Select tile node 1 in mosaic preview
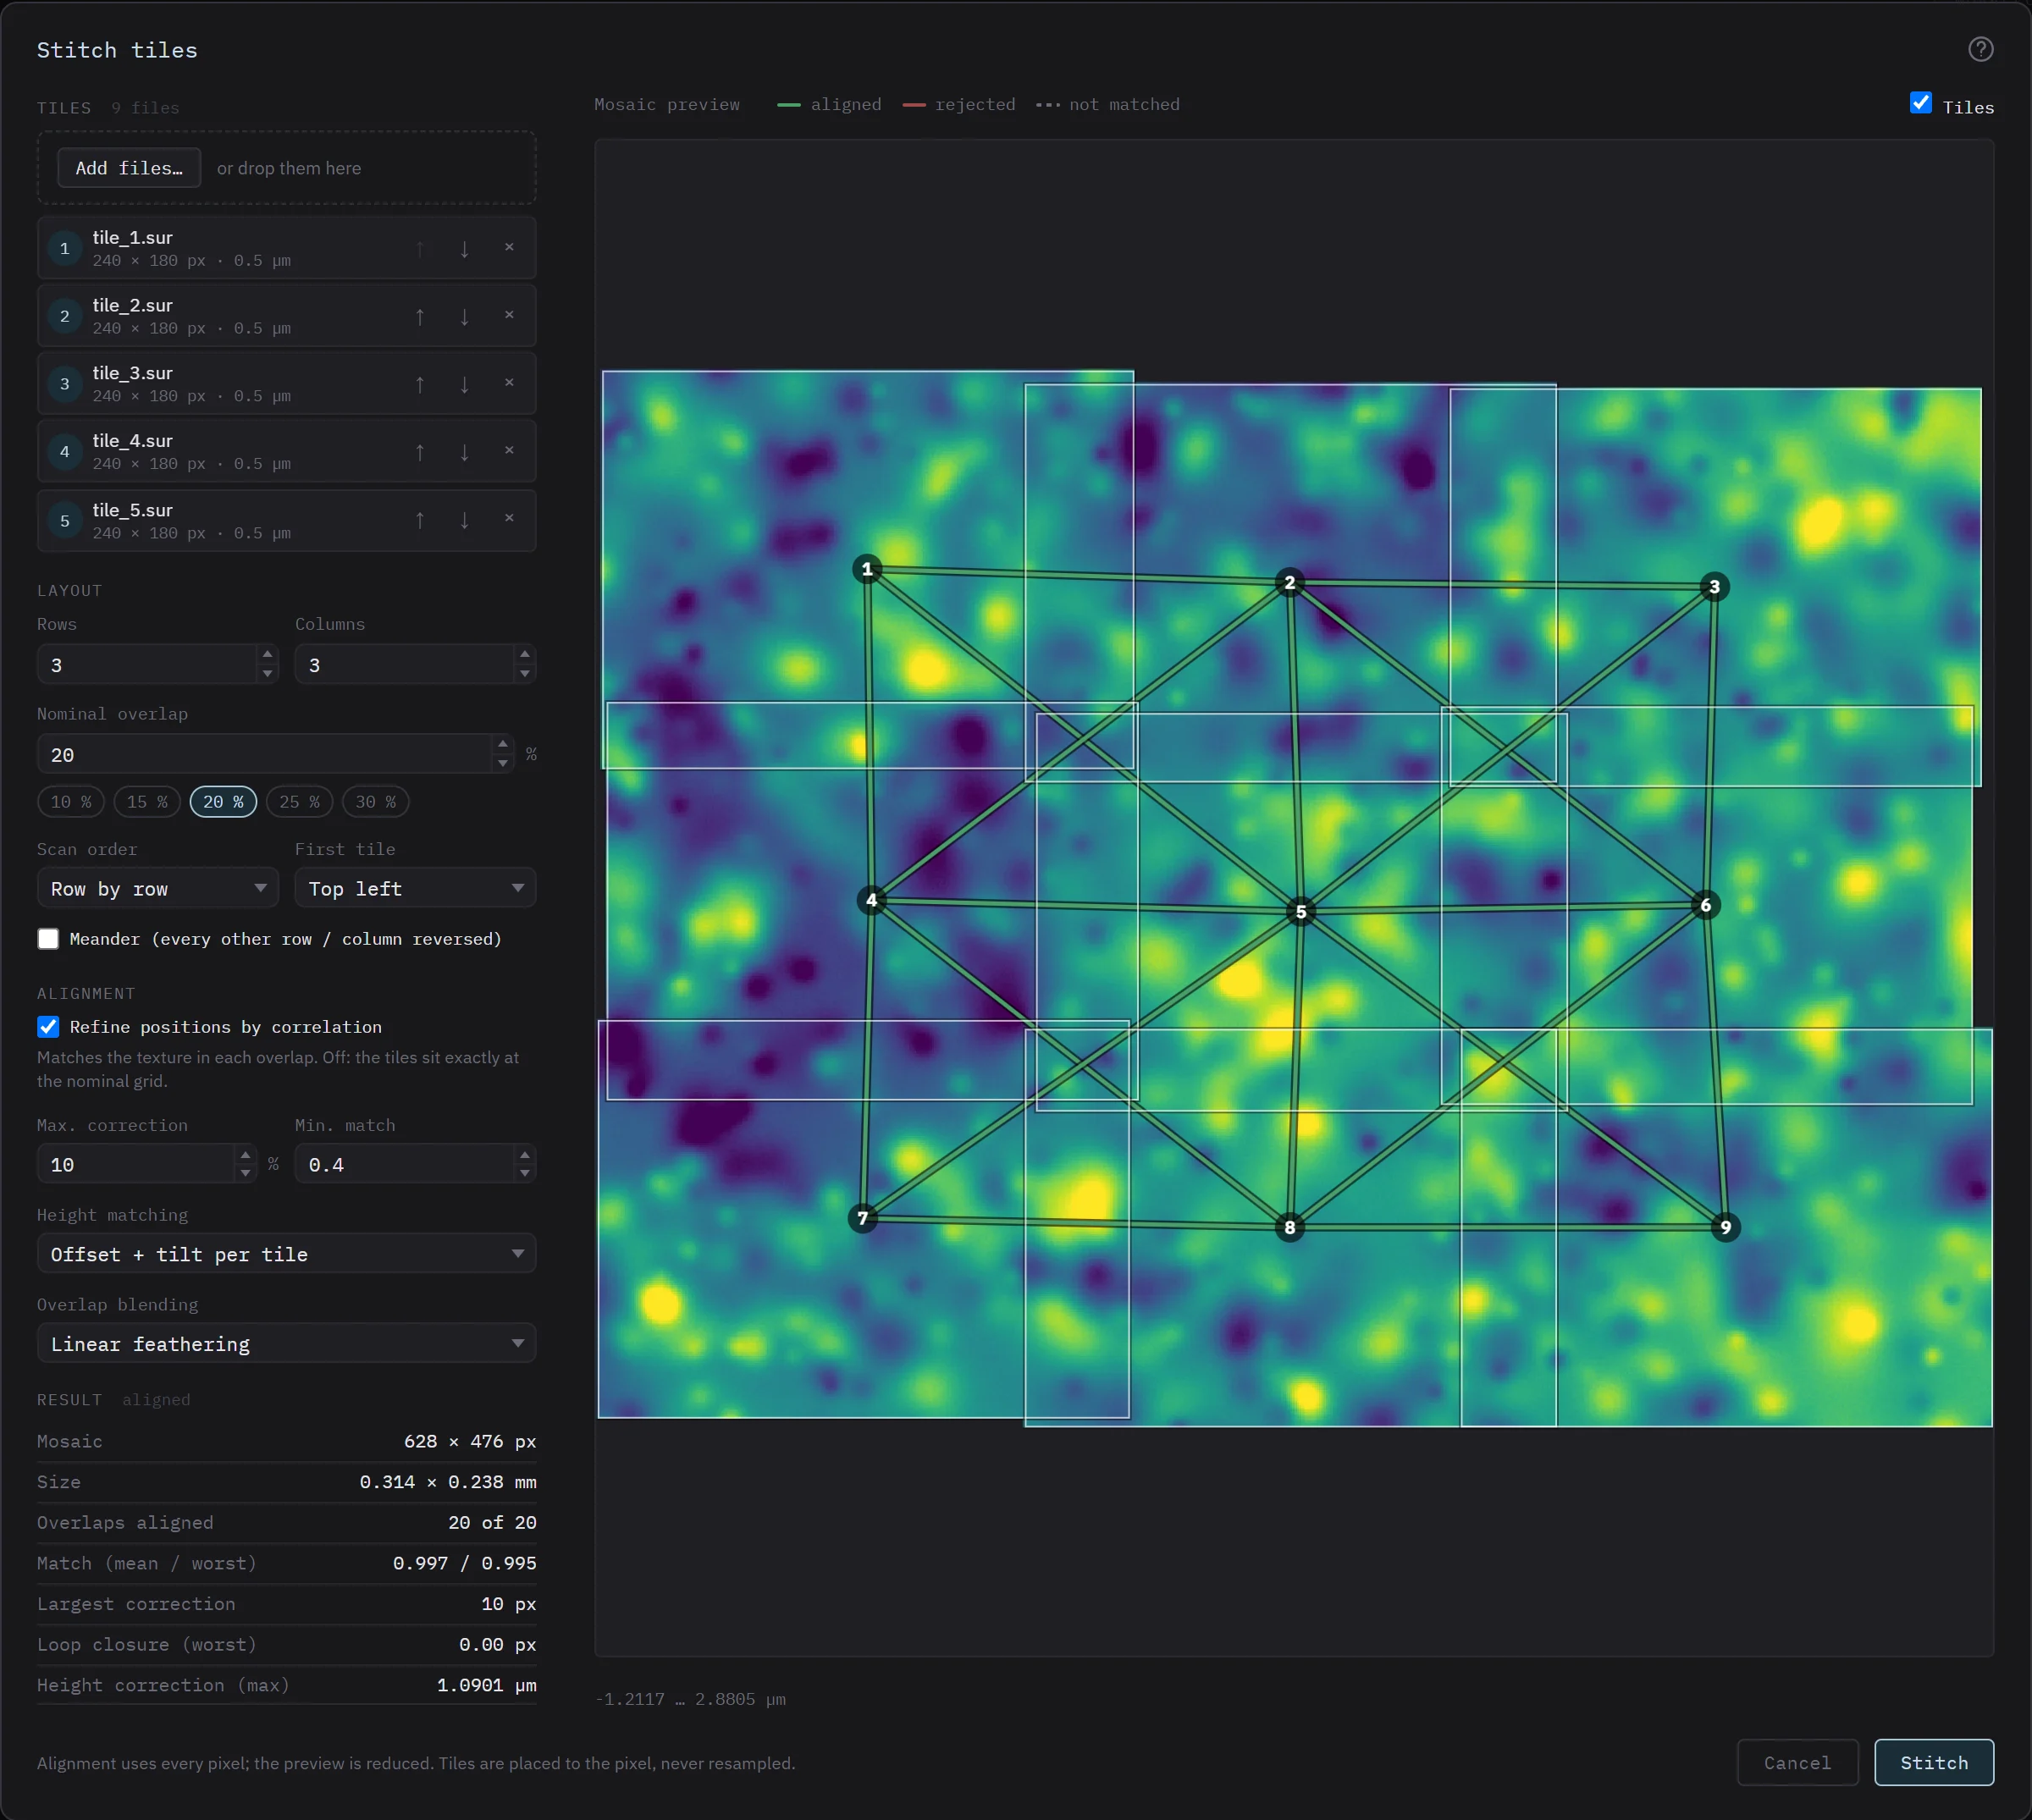2032x1820 pixels. pyautogui.click(x=866, y=569)
